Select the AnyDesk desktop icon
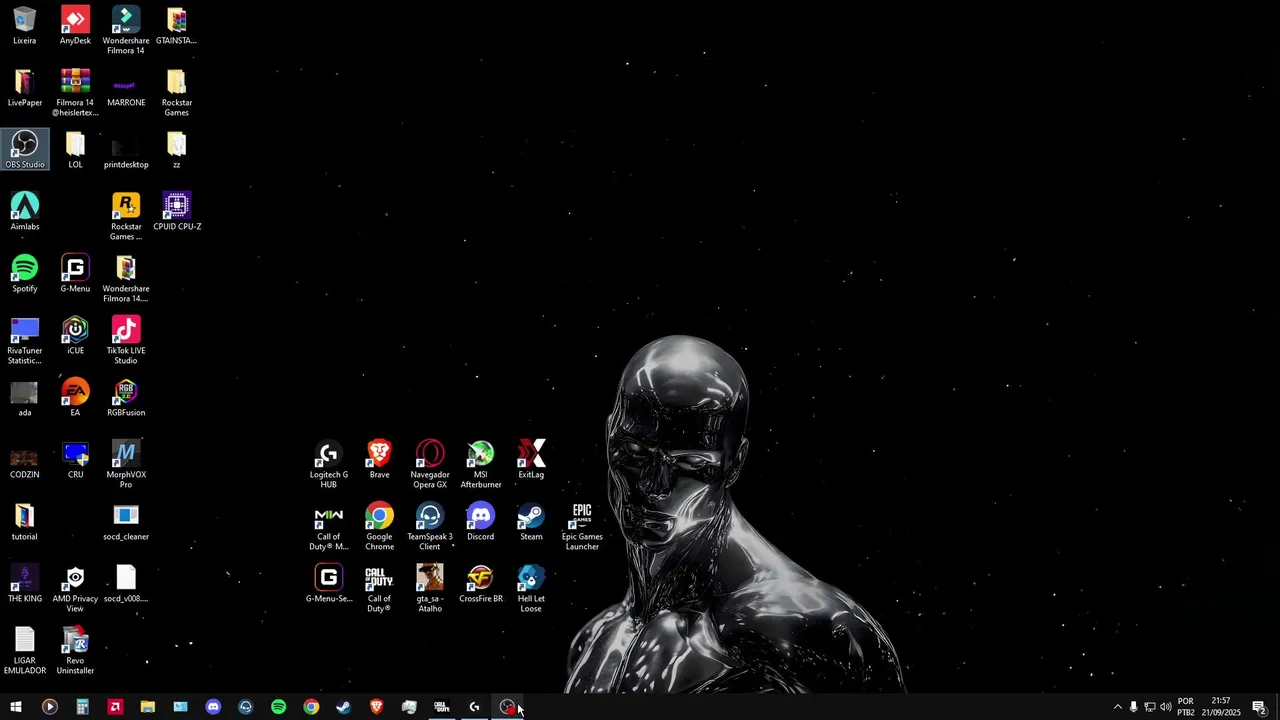The height and width of the screenshot is (720, 1280). (x=75, y=26)
